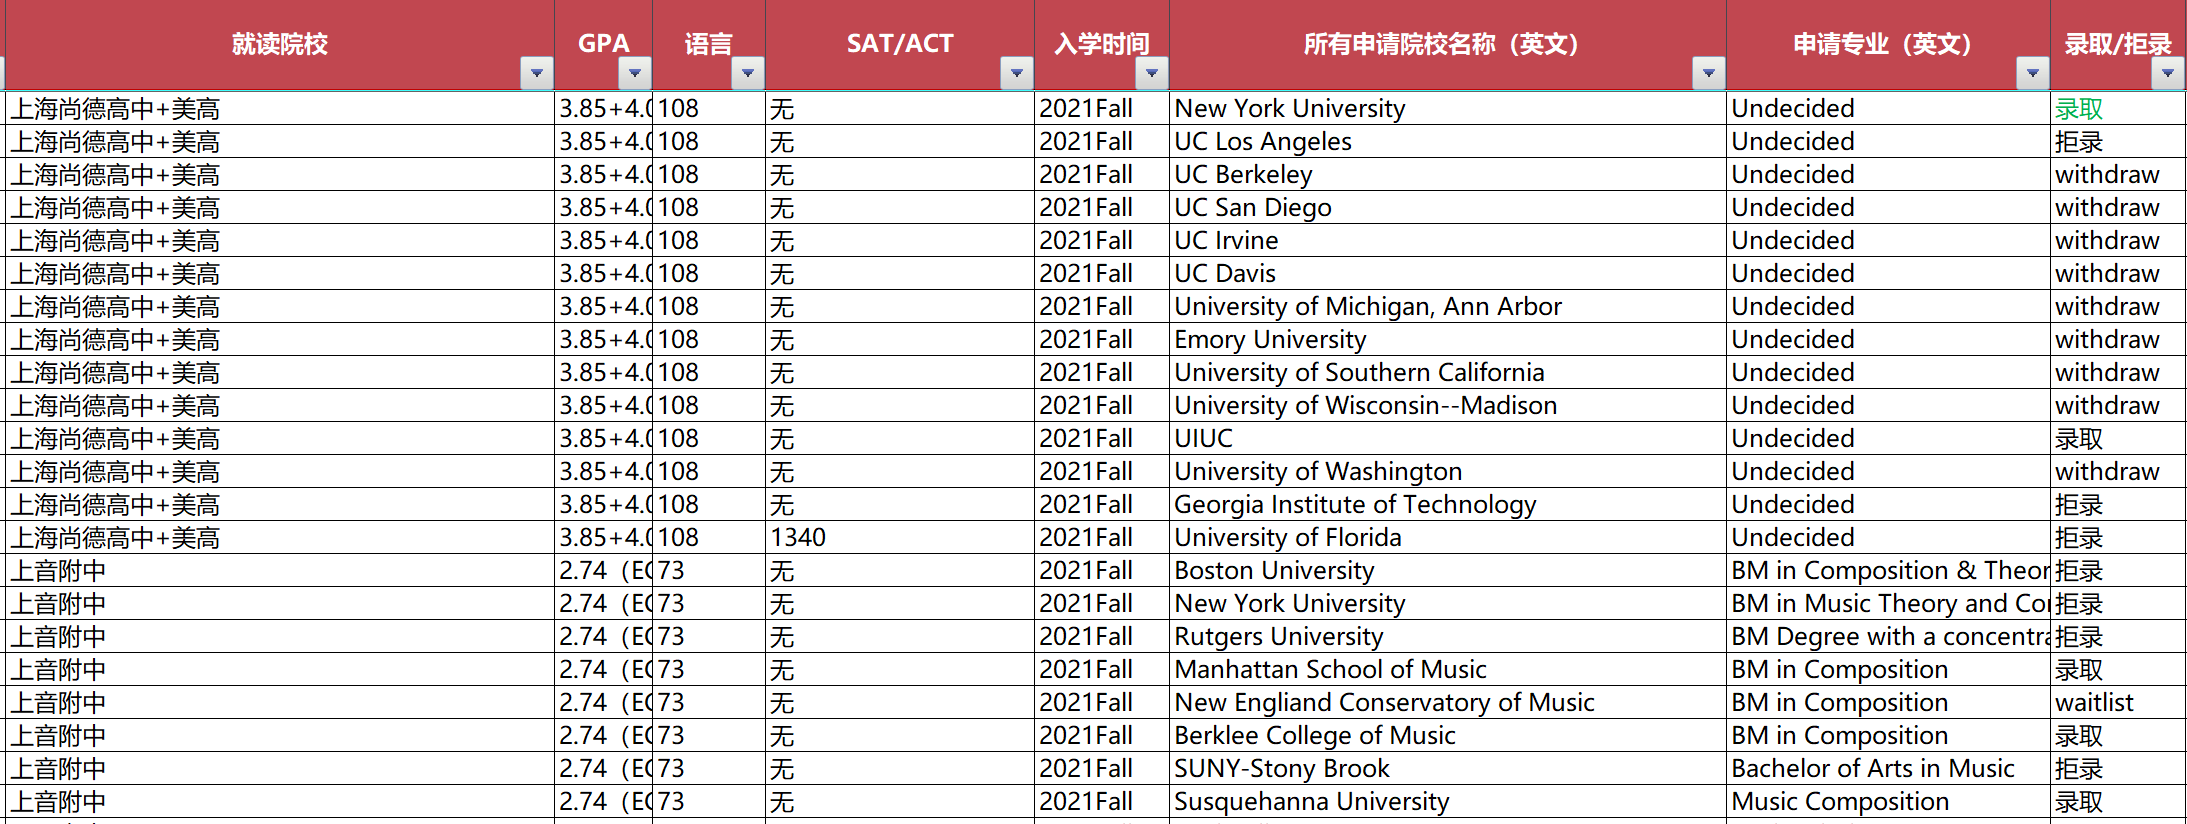Open the GPA column filter dropdown
Viewport: 2187px width, 824px height.
[x=635, y=73]
